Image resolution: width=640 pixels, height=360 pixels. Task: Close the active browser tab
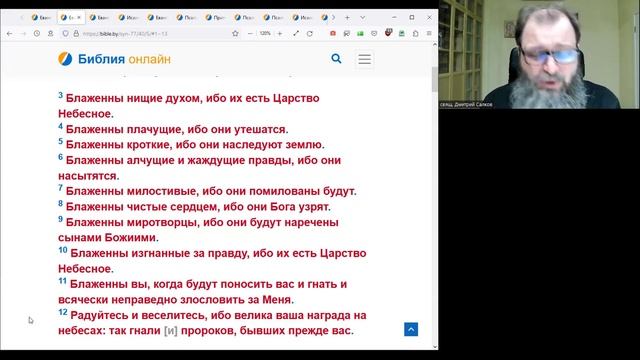[79, 18]
